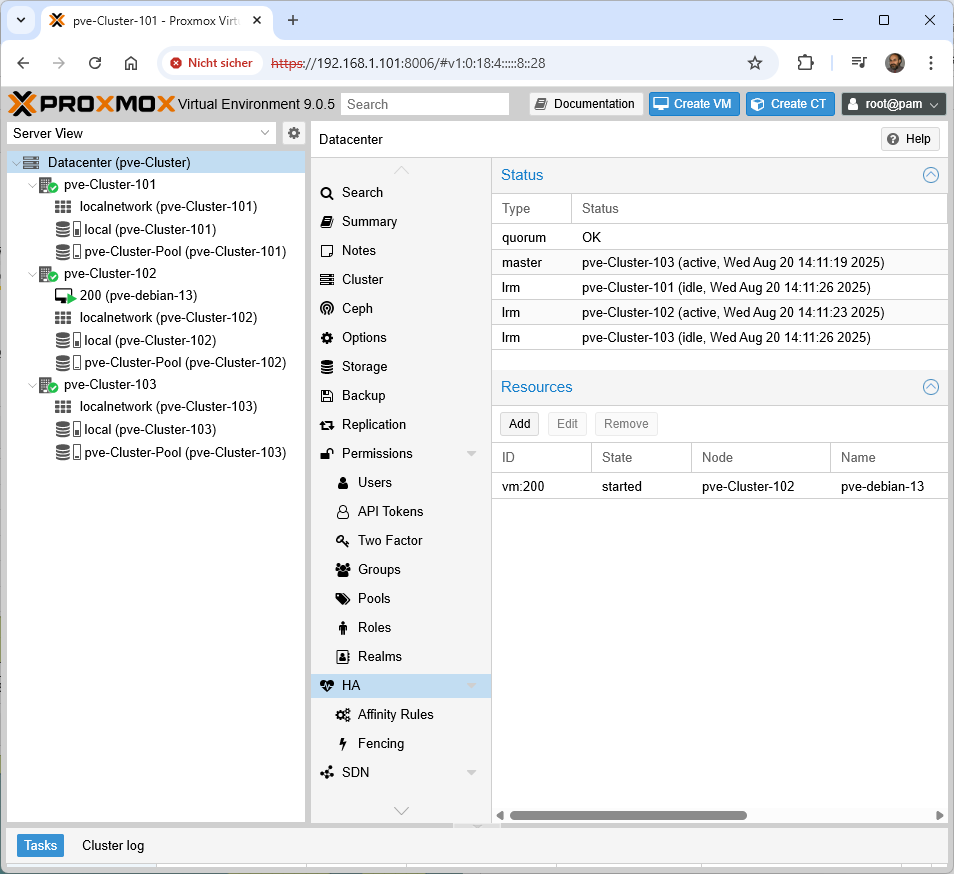Click the horizontal scrollbar in Resources
Image resolution: width=954 pixels, height=874 pixels.
click(x=628, y=815)
